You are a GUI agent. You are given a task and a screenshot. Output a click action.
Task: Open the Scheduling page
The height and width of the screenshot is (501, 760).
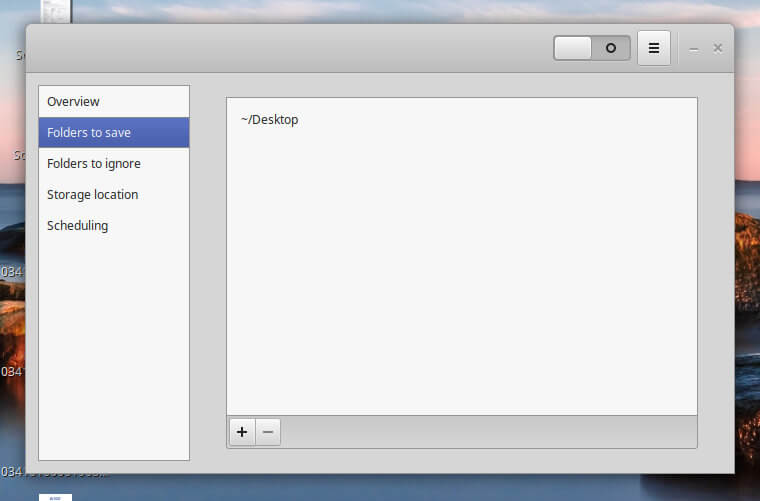(x=113, y=226)
